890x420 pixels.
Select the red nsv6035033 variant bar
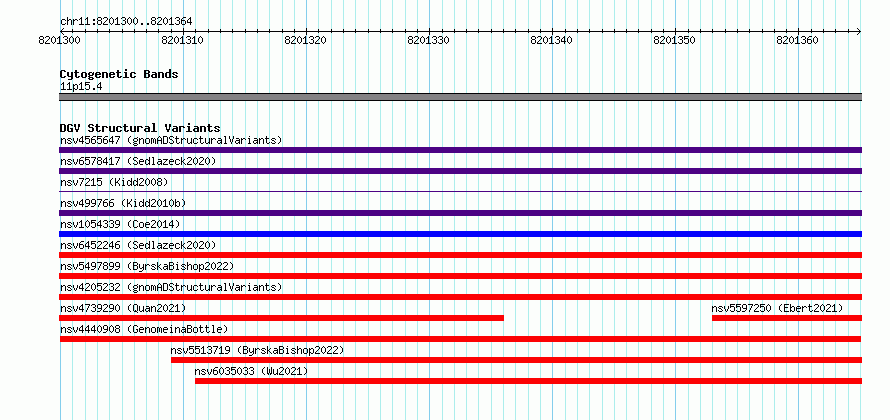click(528, 381)
